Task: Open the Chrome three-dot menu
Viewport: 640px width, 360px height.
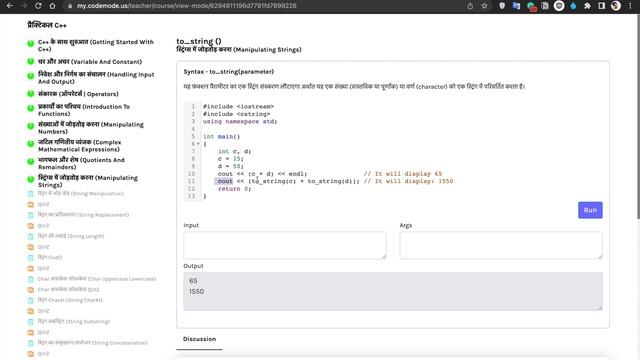Action: (x=630, y=6)
